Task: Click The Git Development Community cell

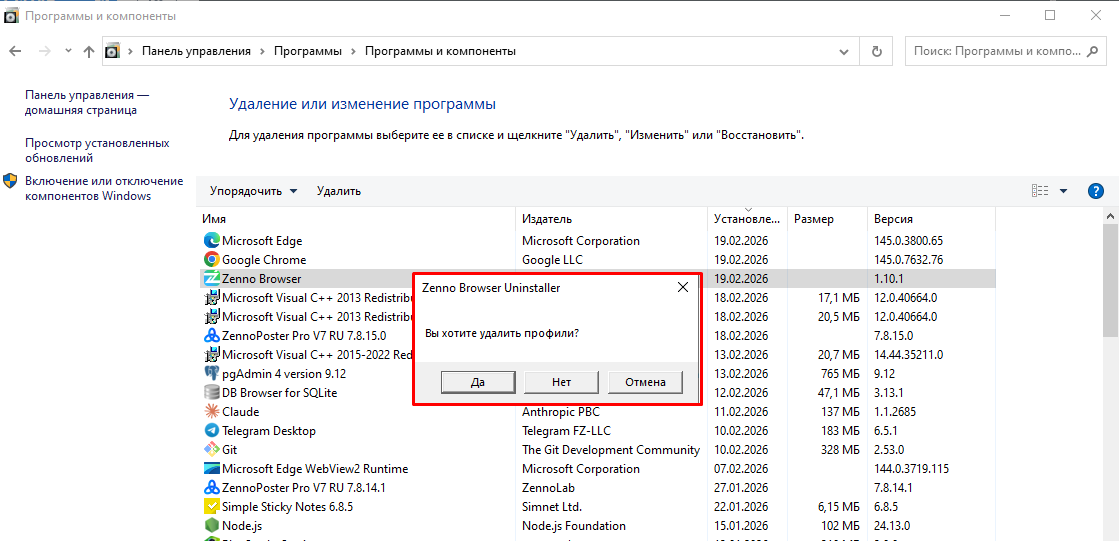Action: click(611, 450)
